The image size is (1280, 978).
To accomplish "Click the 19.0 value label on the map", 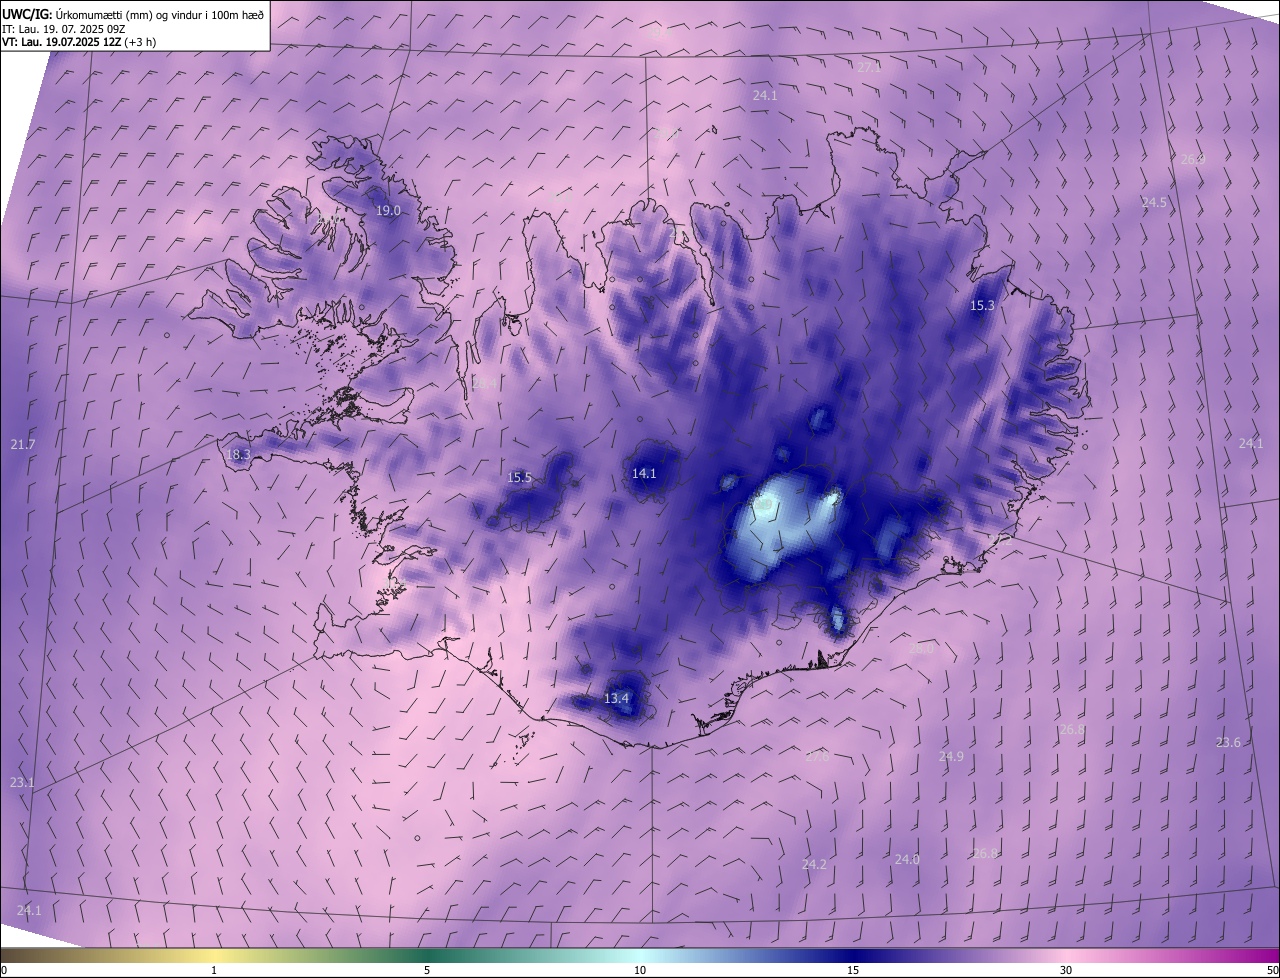I will coord(388,211).
